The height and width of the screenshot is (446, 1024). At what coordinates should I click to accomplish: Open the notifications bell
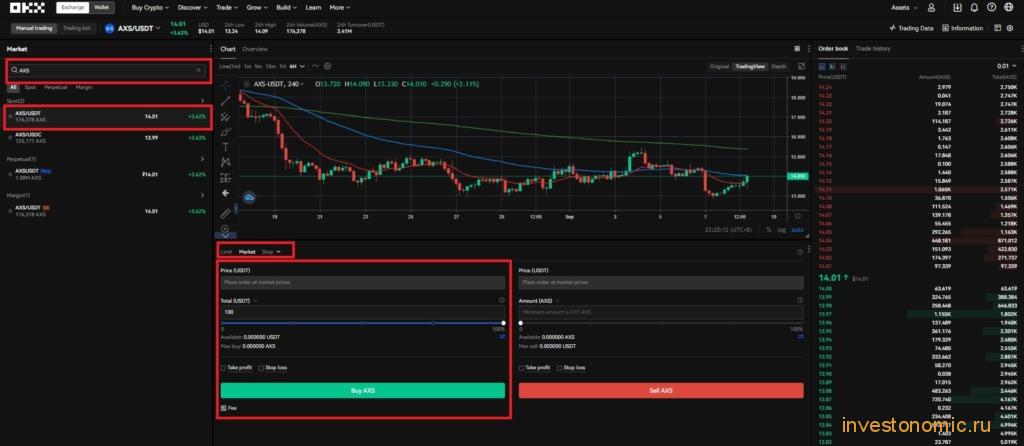click(974, 8)
